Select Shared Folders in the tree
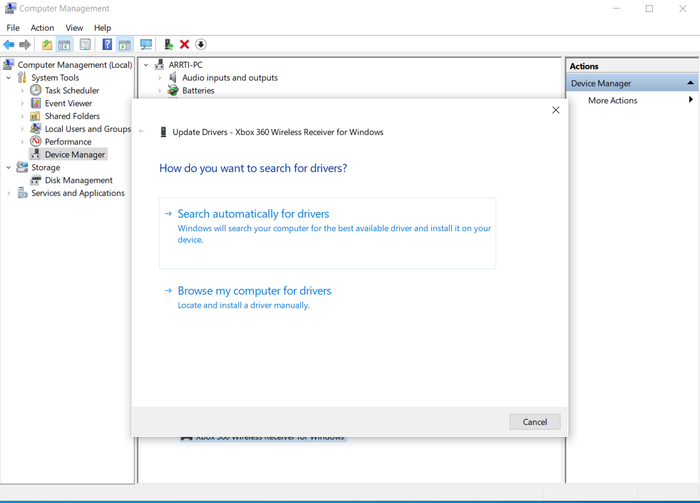The width and height of the screenshot is (700, 503). tap(72, 116)
